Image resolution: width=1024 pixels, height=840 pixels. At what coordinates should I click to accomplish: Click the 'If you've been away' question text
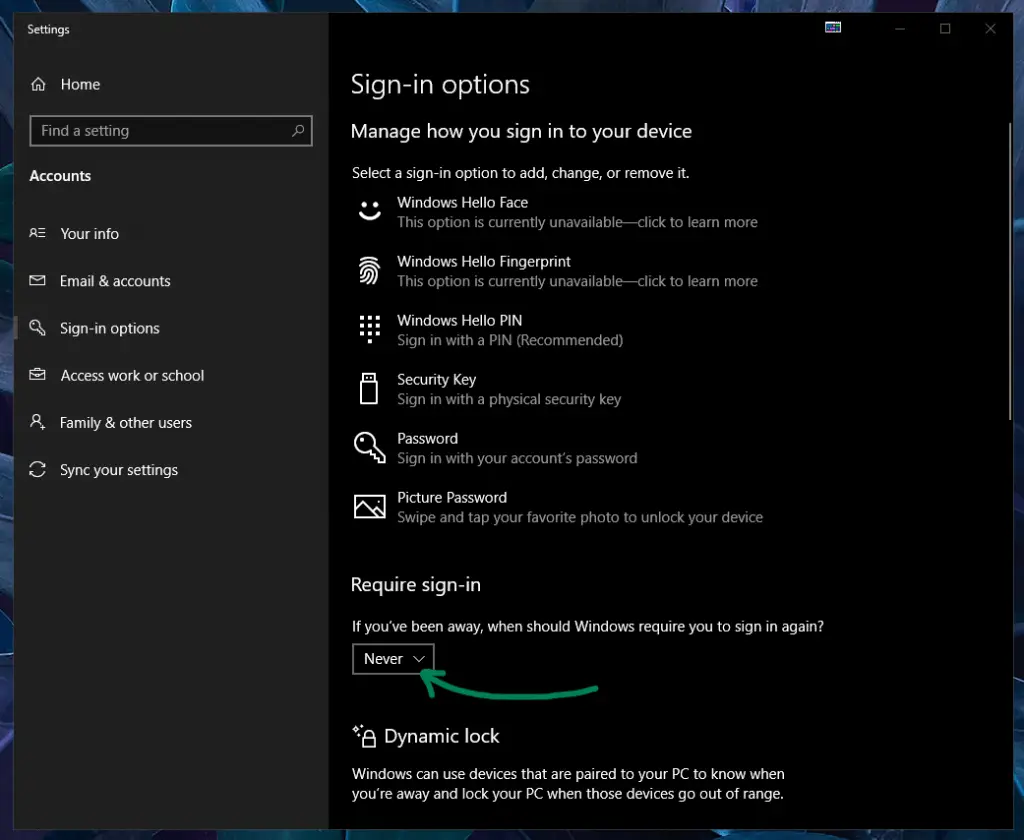(x=588, y=626)
